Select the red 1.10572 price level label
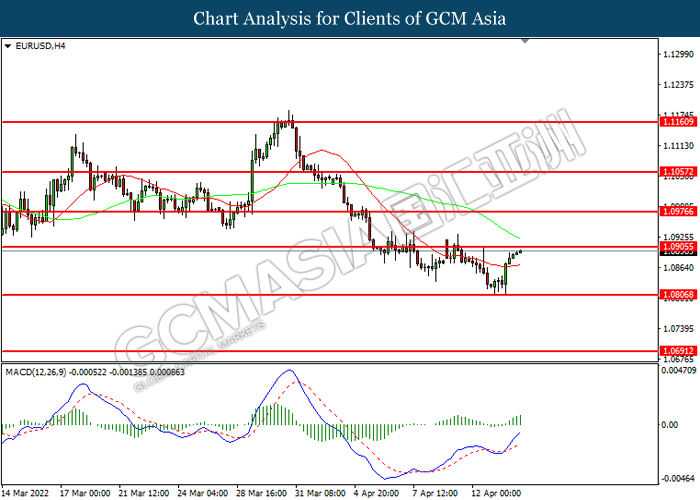700x500 pixels. tap(678, 172)
